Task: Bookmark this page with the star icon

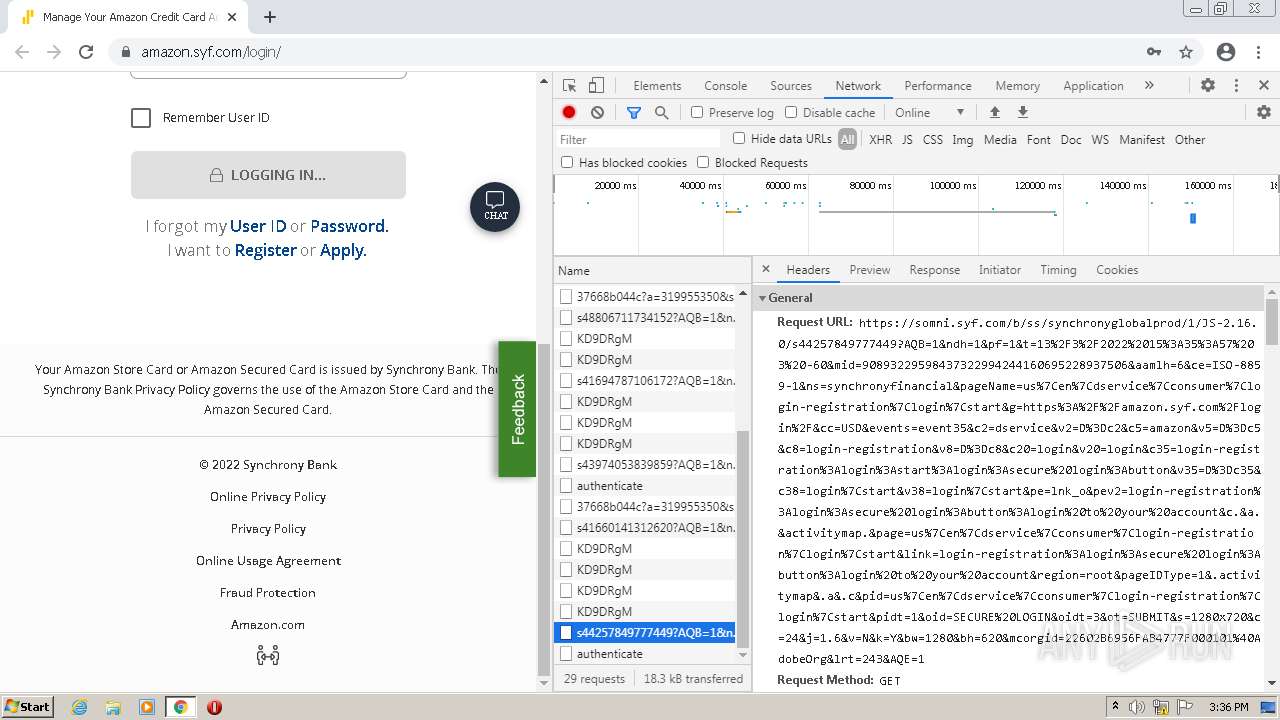Action: point(1186,52)
